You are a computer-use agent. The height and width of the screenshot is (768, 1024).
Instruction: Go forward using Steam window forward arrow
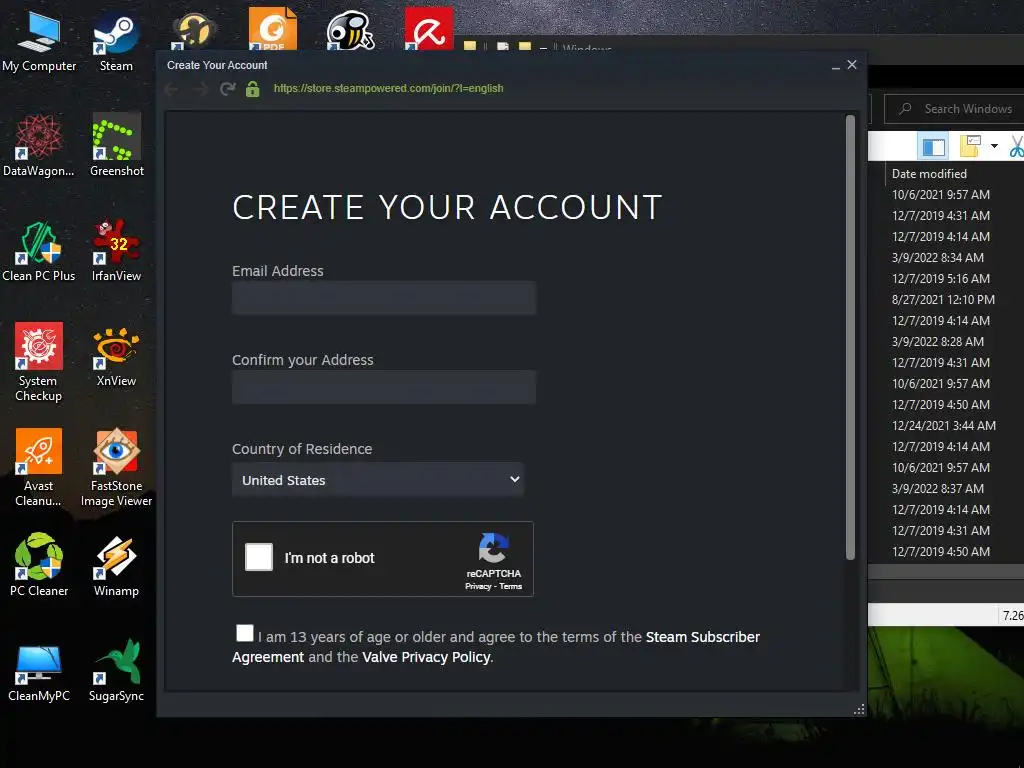(x=200, y=89)
